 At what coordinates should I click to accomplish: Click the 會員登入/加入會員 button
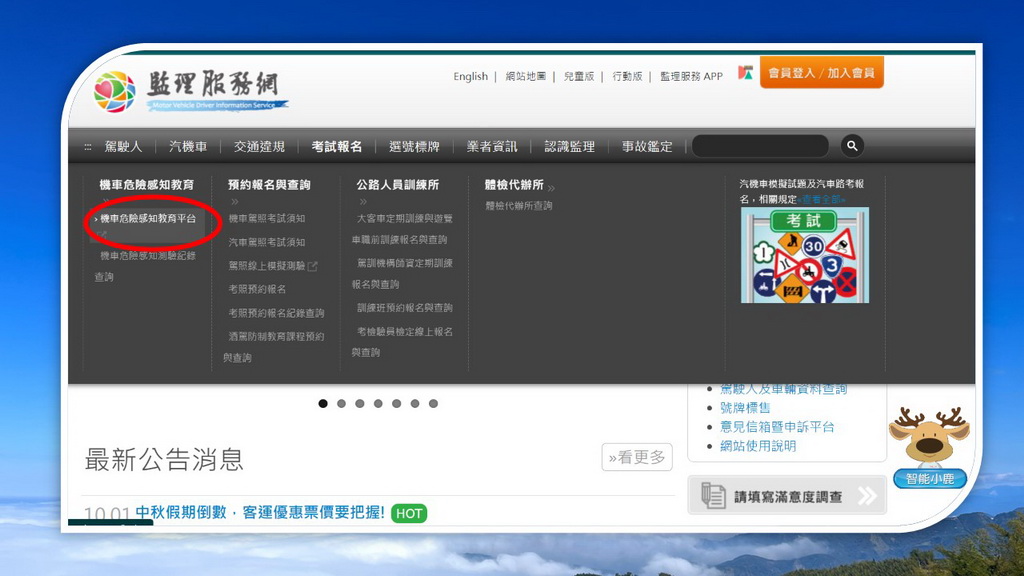click(821, 73)
